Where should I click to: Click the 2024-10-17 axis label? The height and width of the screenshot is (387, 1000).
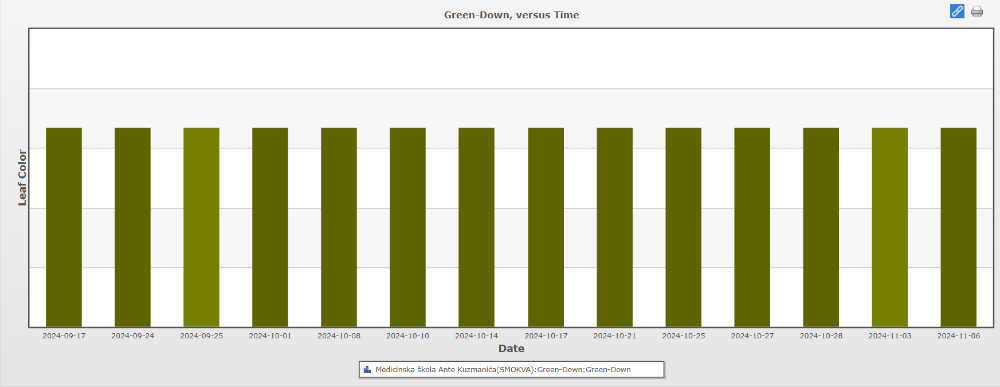coord(546,335)
